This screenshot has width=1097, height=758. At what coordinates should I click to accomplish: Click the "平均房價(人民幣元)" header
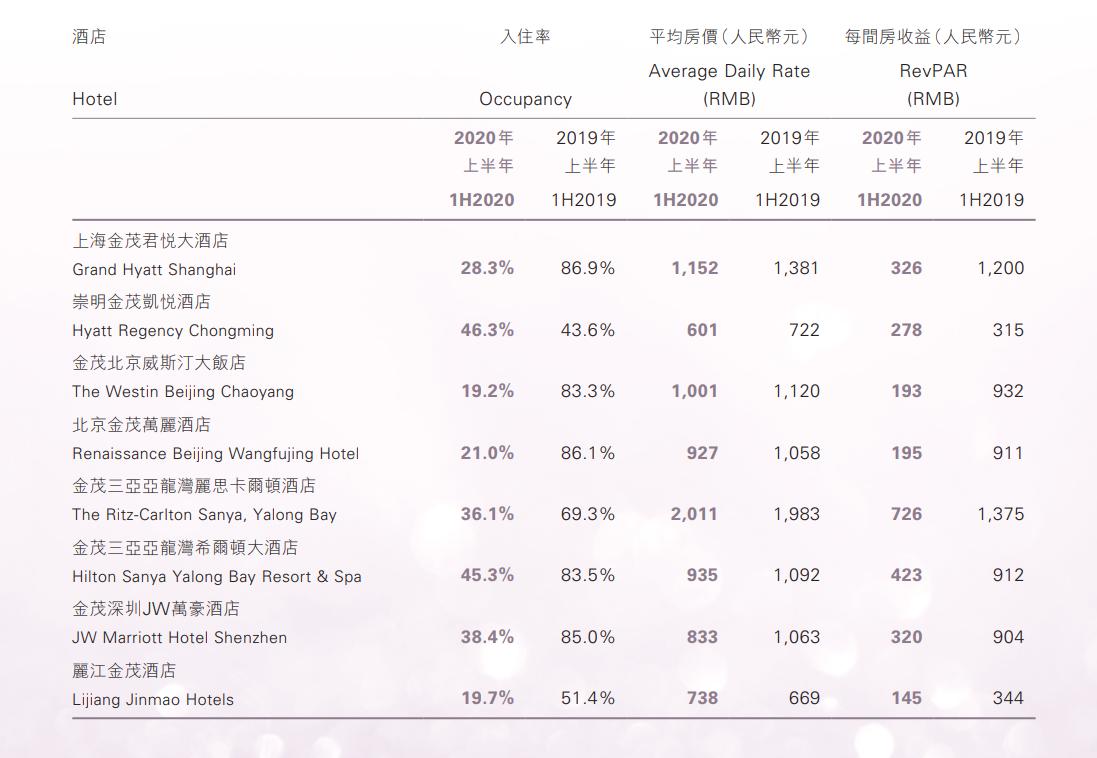click(729, 36)
